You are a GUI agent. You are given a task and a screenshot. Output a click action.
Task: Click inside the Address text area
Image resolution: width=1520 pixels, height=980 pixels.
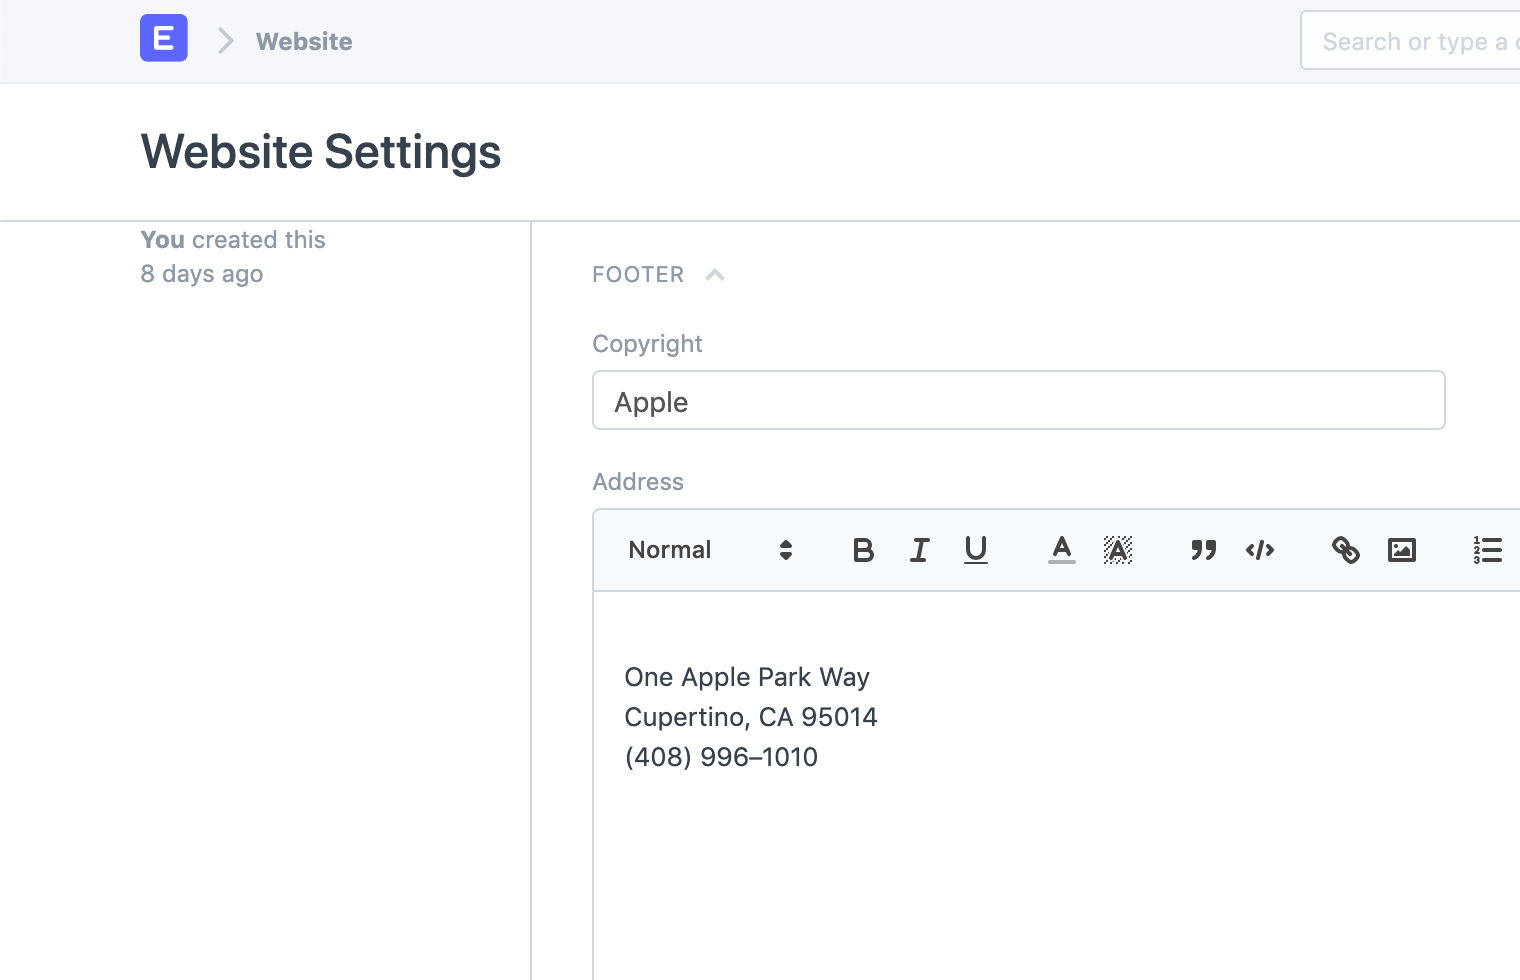[900, 717]
